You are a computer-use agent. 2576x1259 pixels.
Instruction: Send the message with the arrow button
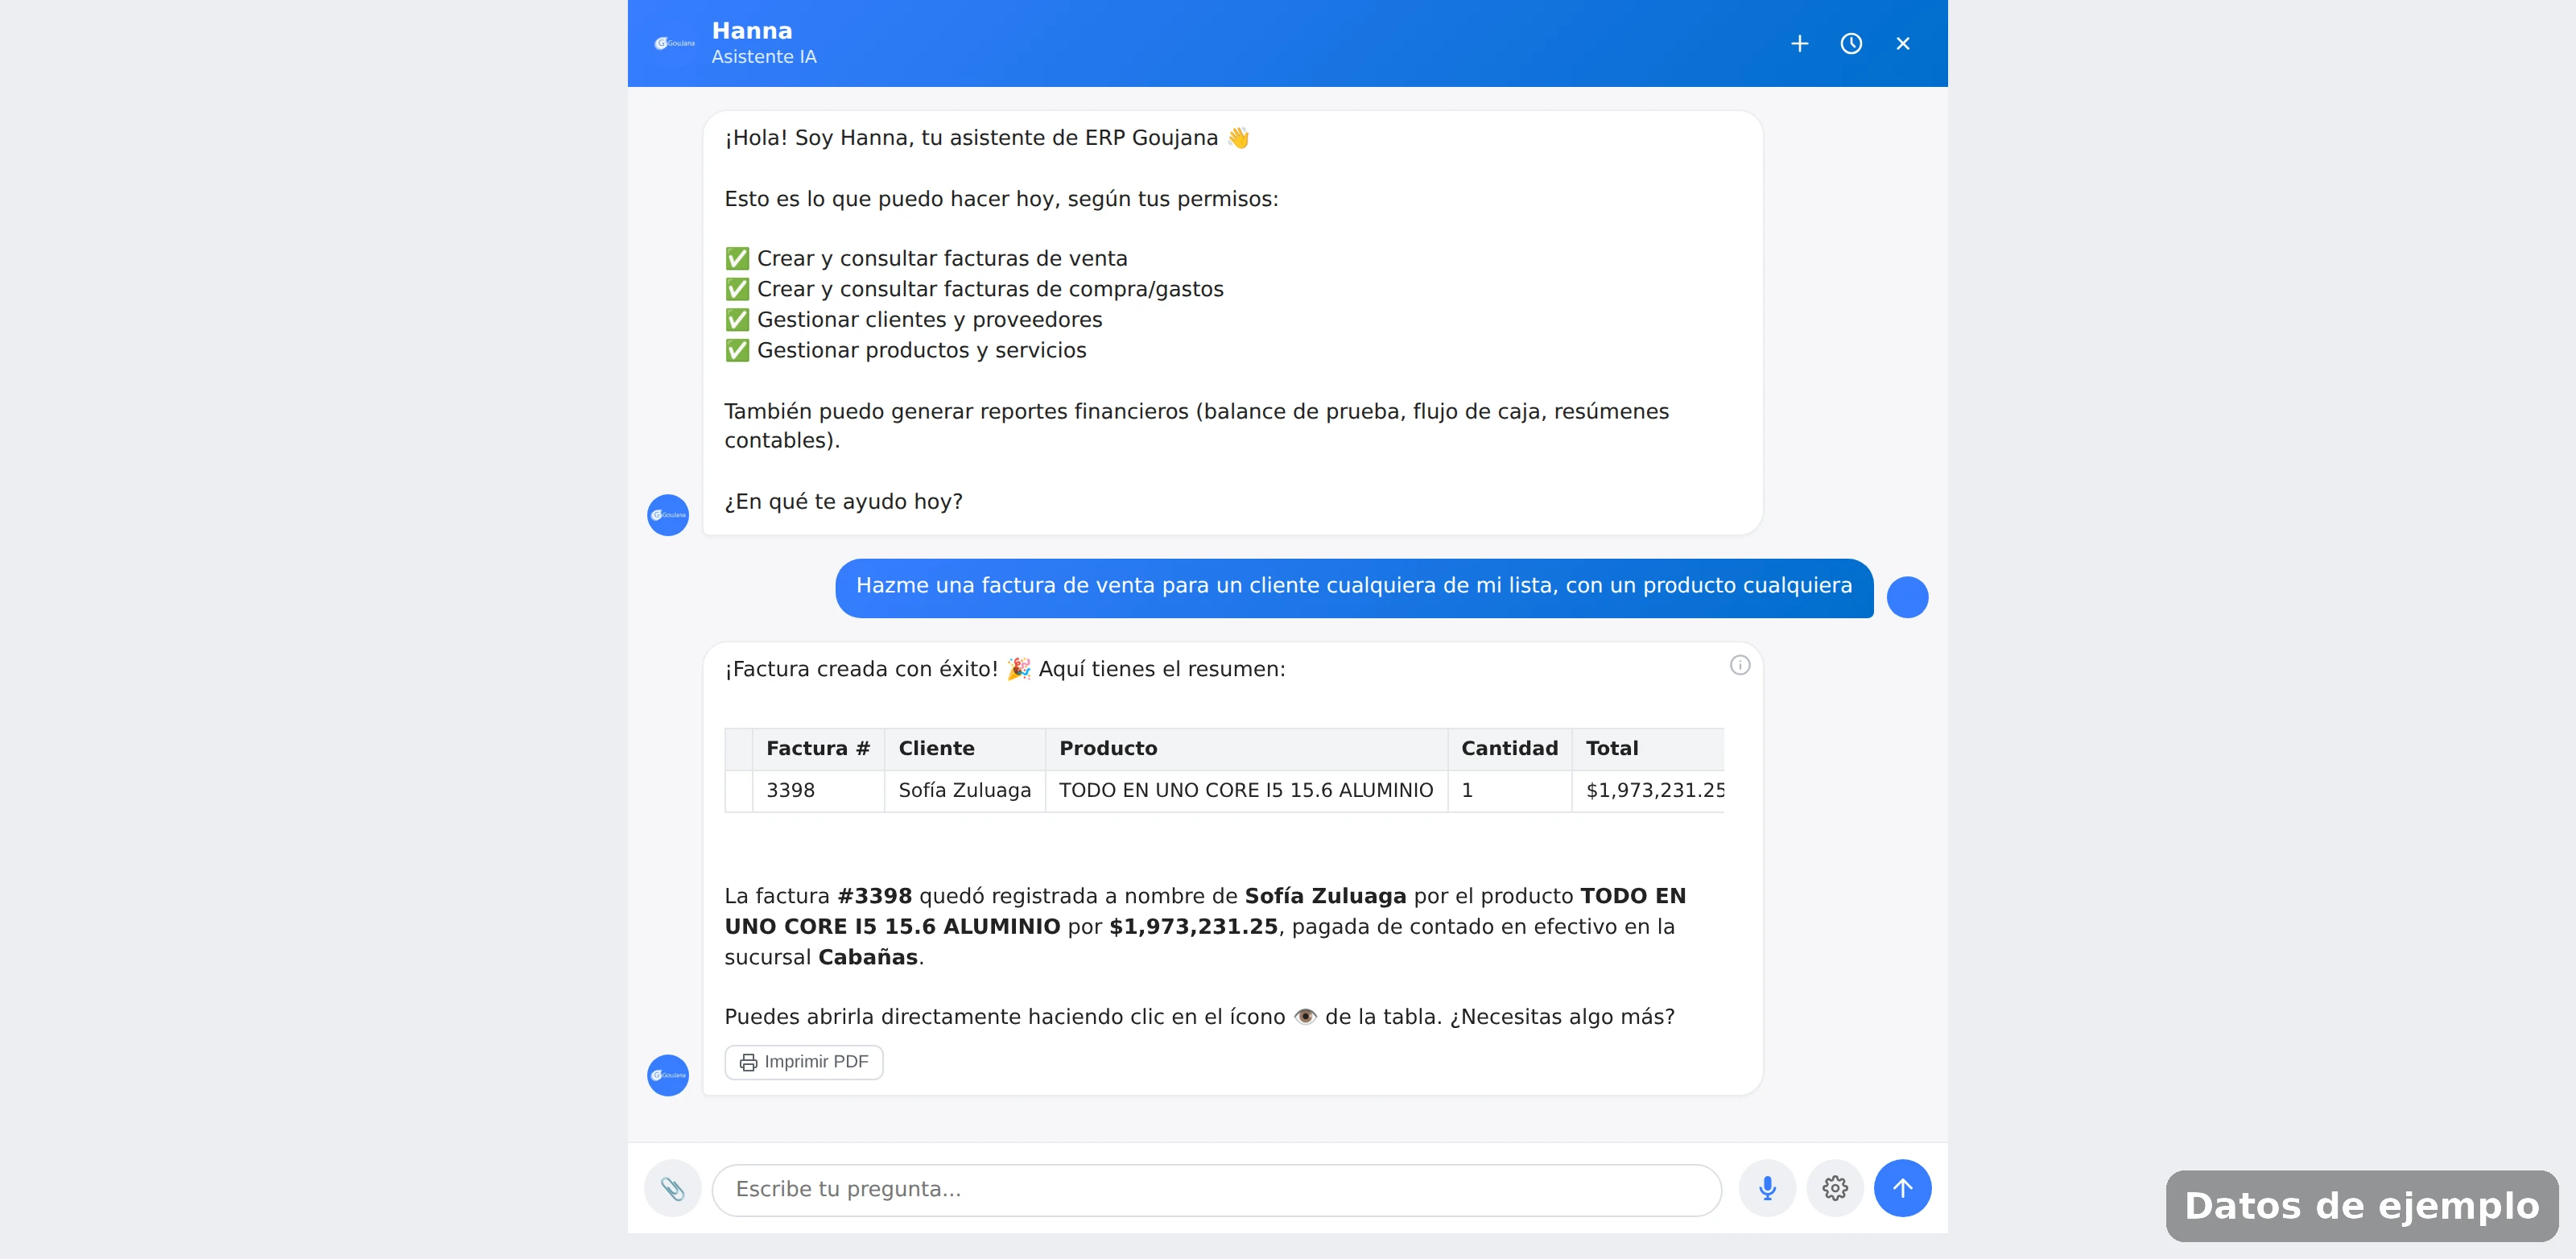click(x=1902, y=1188)
